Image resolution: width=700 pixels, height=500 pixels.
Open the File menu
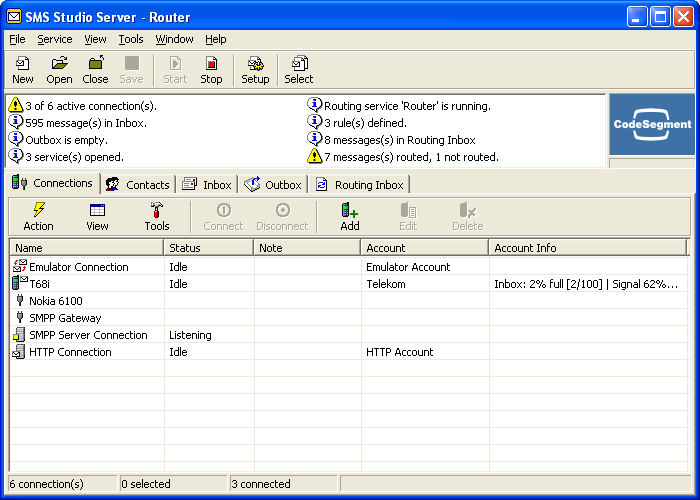click(17, 39)
